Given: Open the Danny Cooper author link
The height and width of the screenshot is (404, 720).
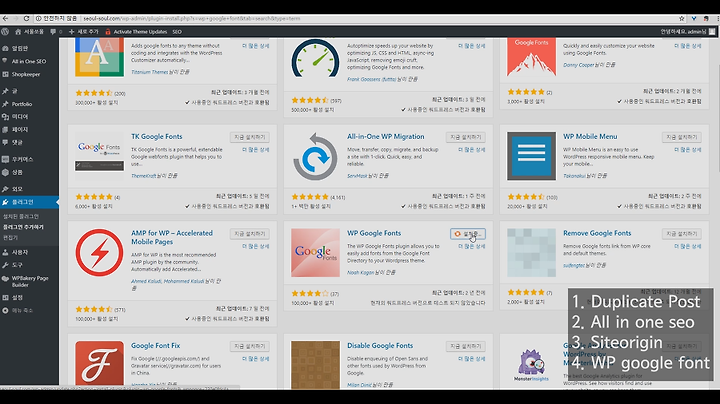Looking at the screenshot, I should click(x=578, y=65).
